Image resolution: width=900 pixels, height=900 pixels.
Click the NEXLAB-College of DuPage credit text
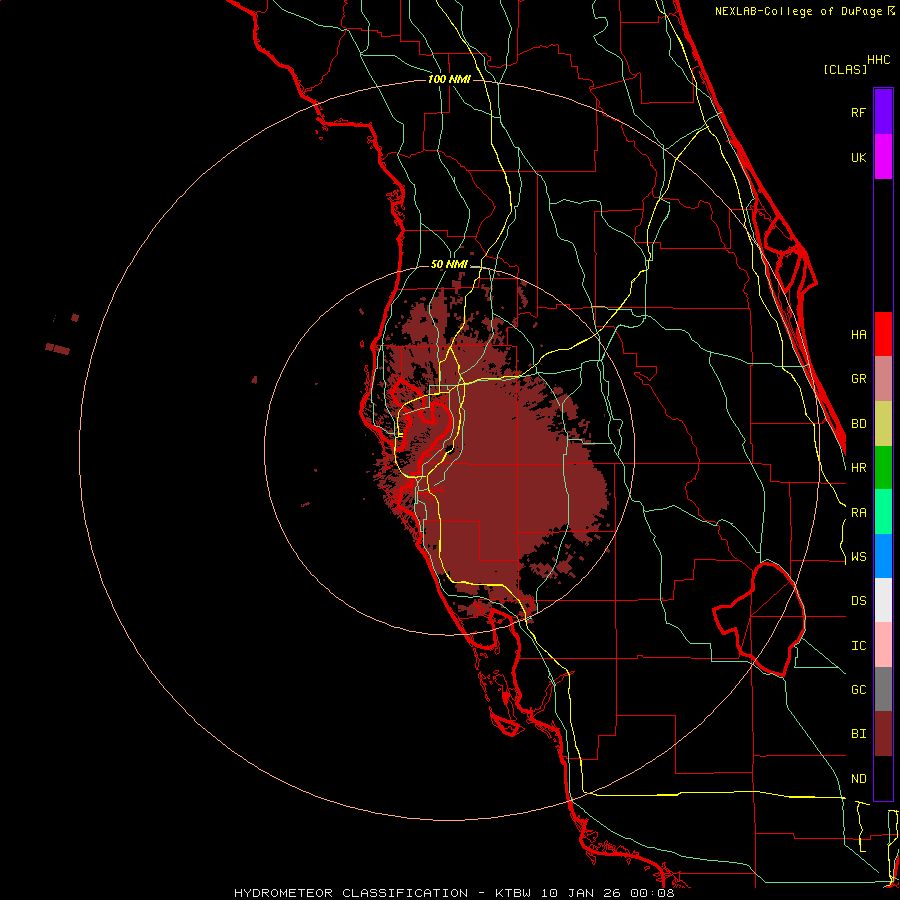[798, 11]
